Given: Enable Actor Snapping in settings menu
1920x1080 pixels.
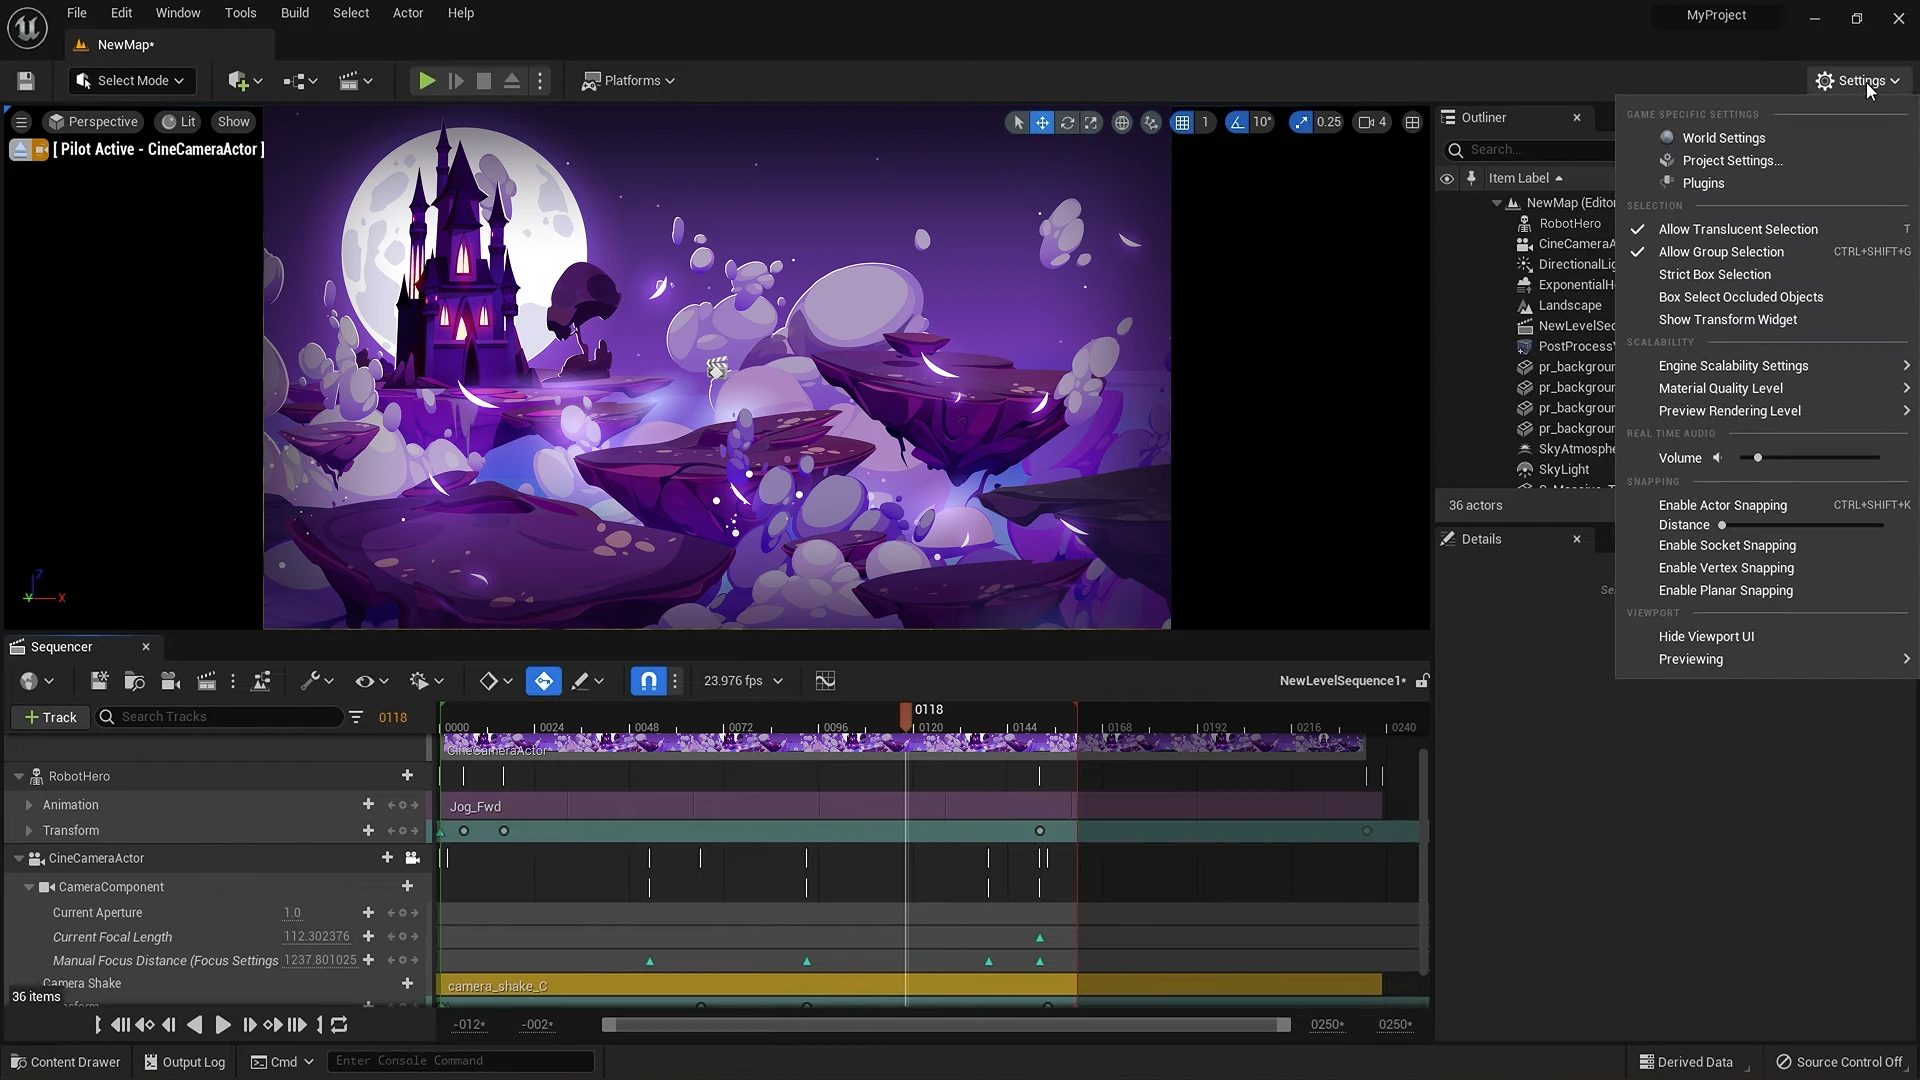Looking at the screenshot, I should click(x=1722, y=505).
